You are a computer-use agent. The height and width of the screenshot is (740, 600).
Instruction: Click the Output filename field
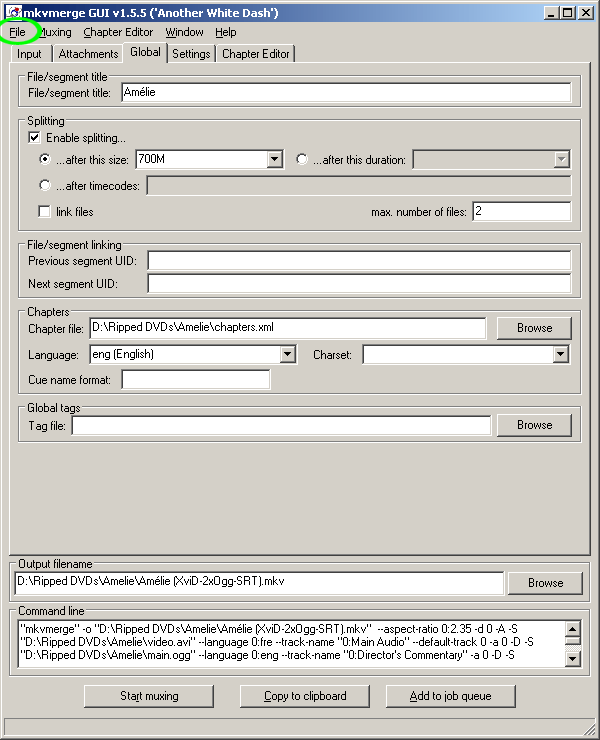click(x=259, y=582)
